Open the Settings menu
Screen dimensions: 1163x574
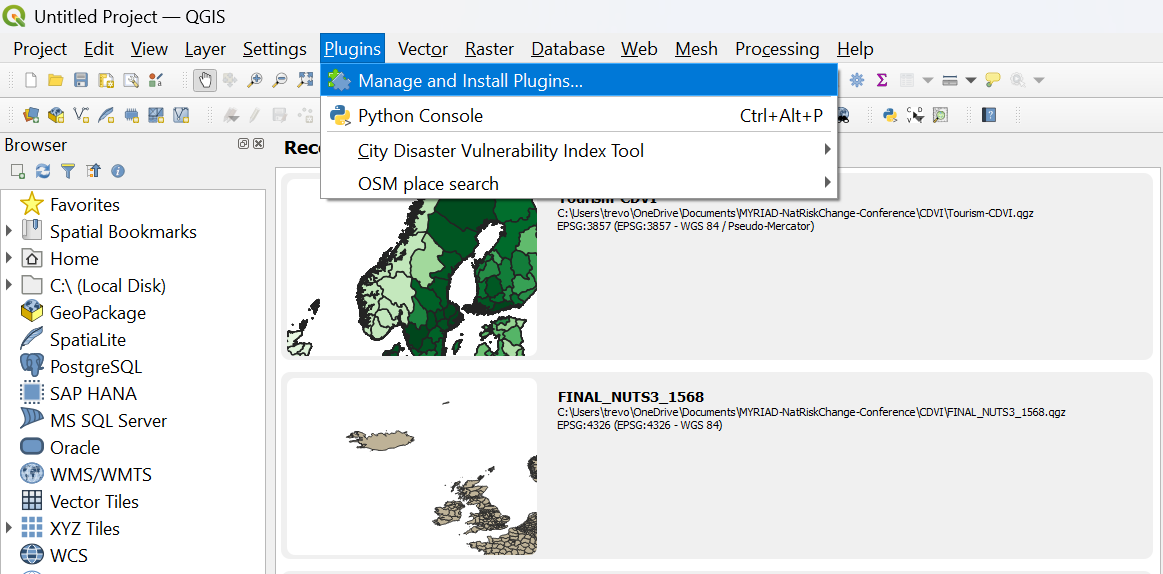coord(274,49)
